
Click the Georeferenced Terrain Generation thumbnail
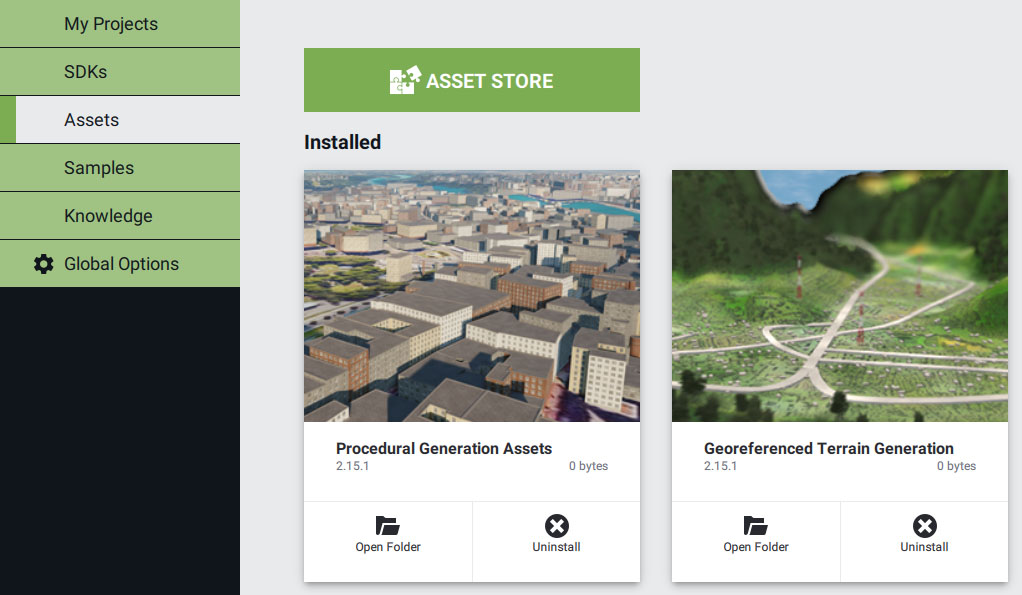[x=840, y=296]
